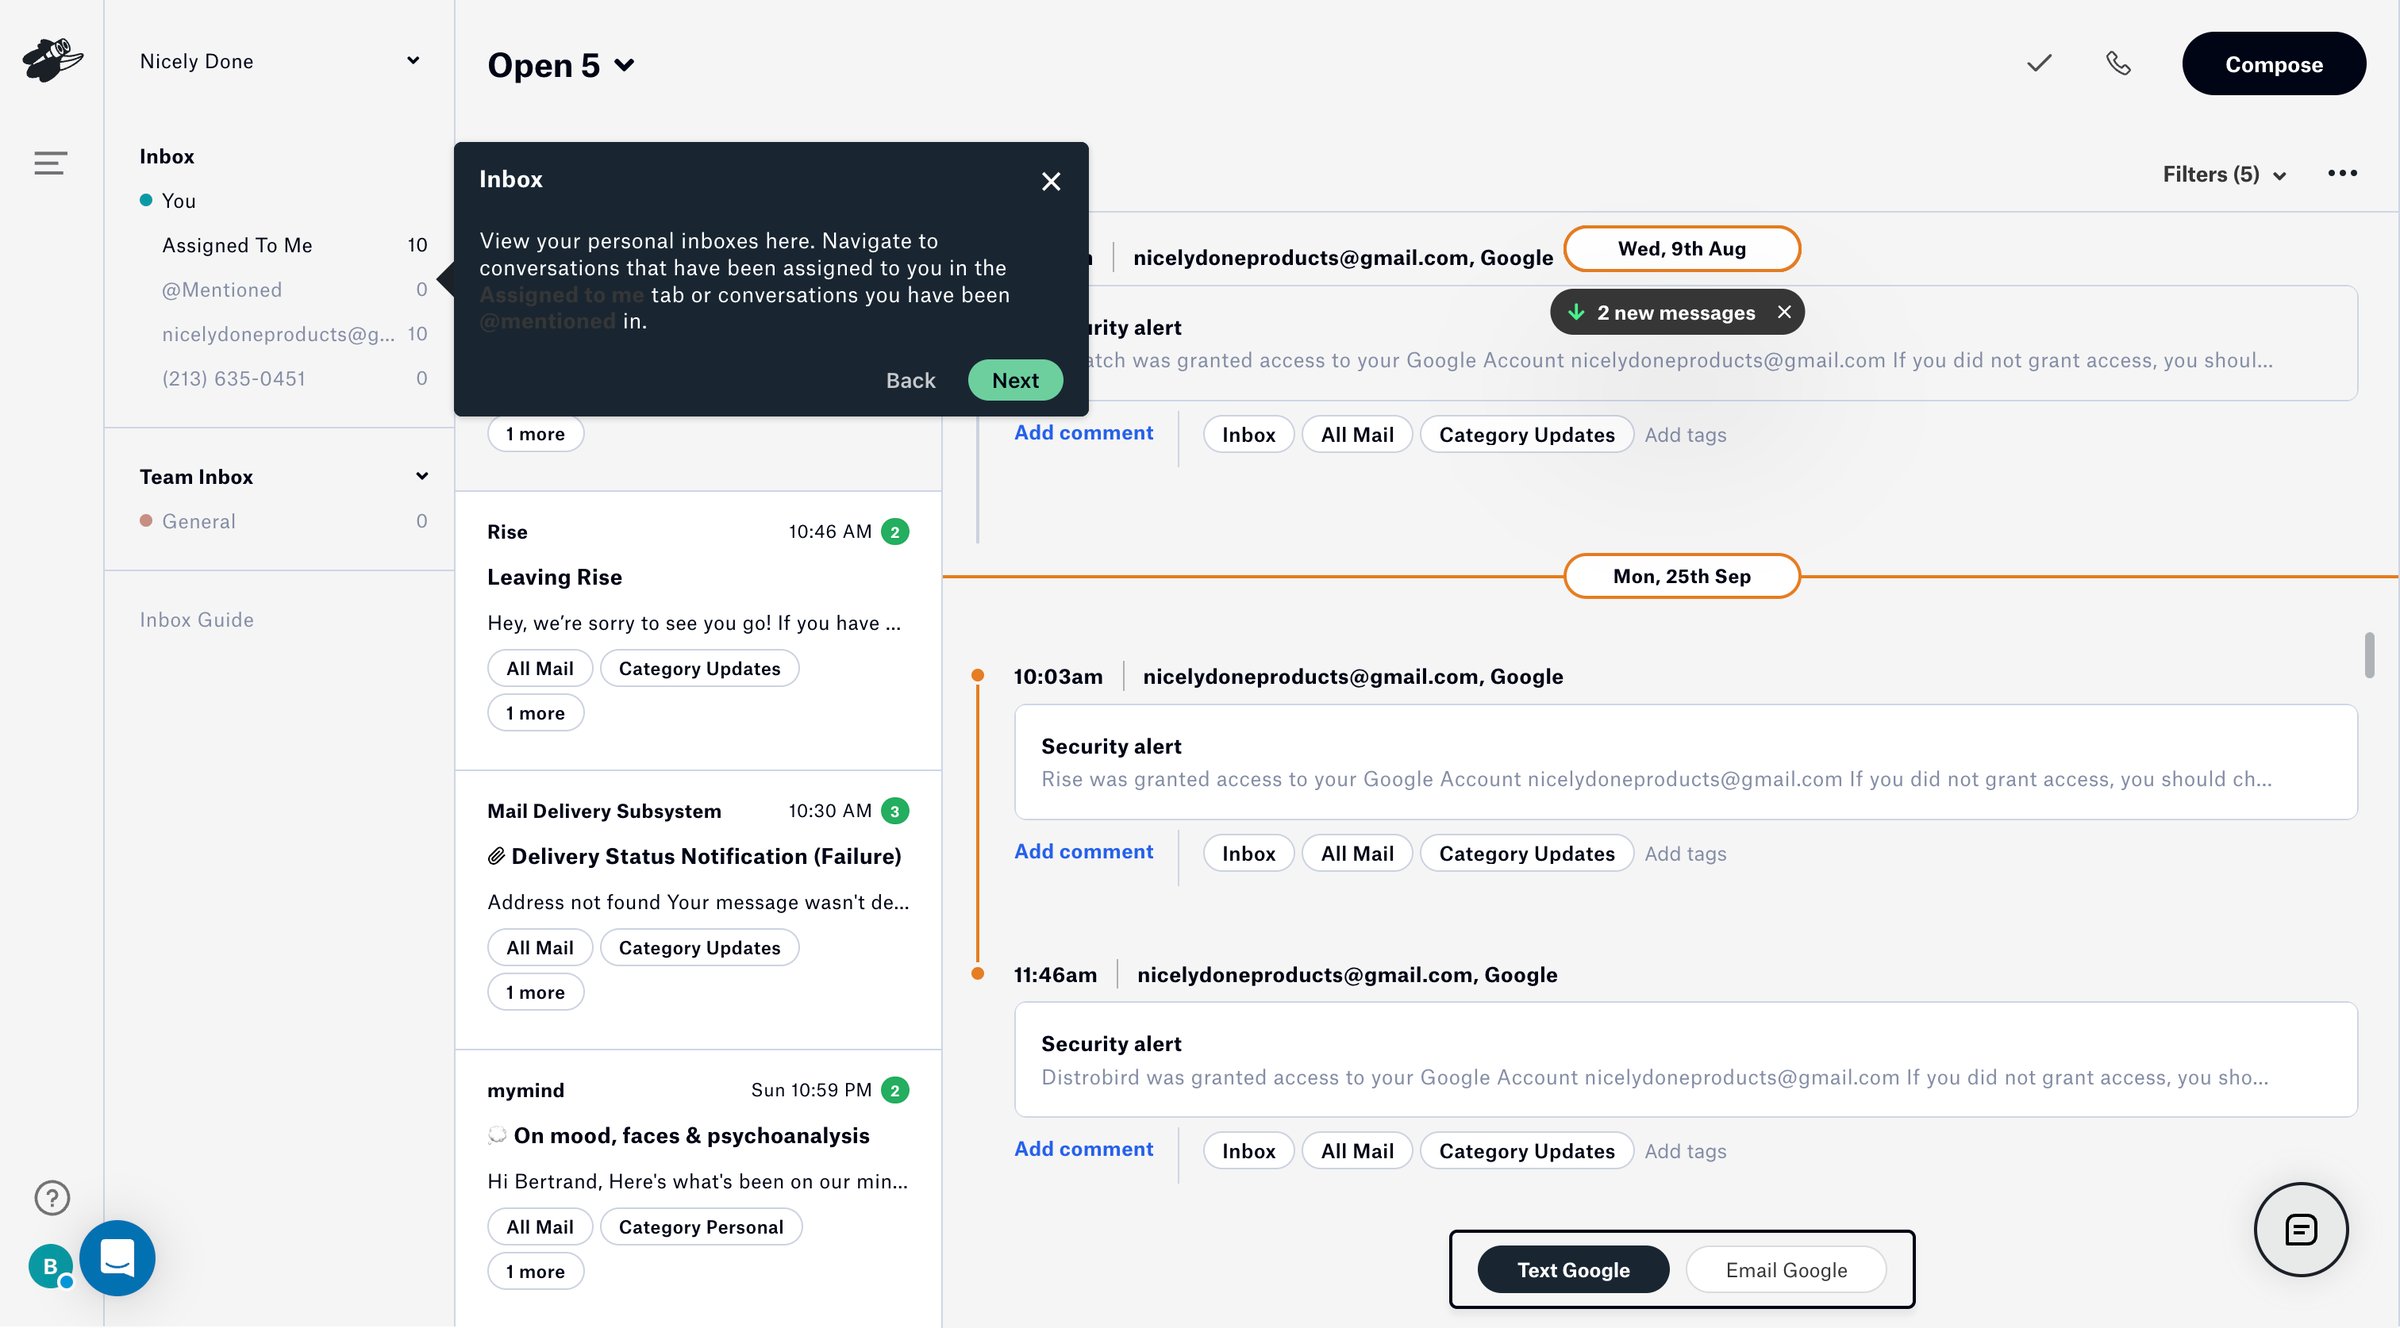Click All Mail tag on 10:03am message
The height and width of the screenshot is (1328, 2400).
click(x=1356, y=854)
